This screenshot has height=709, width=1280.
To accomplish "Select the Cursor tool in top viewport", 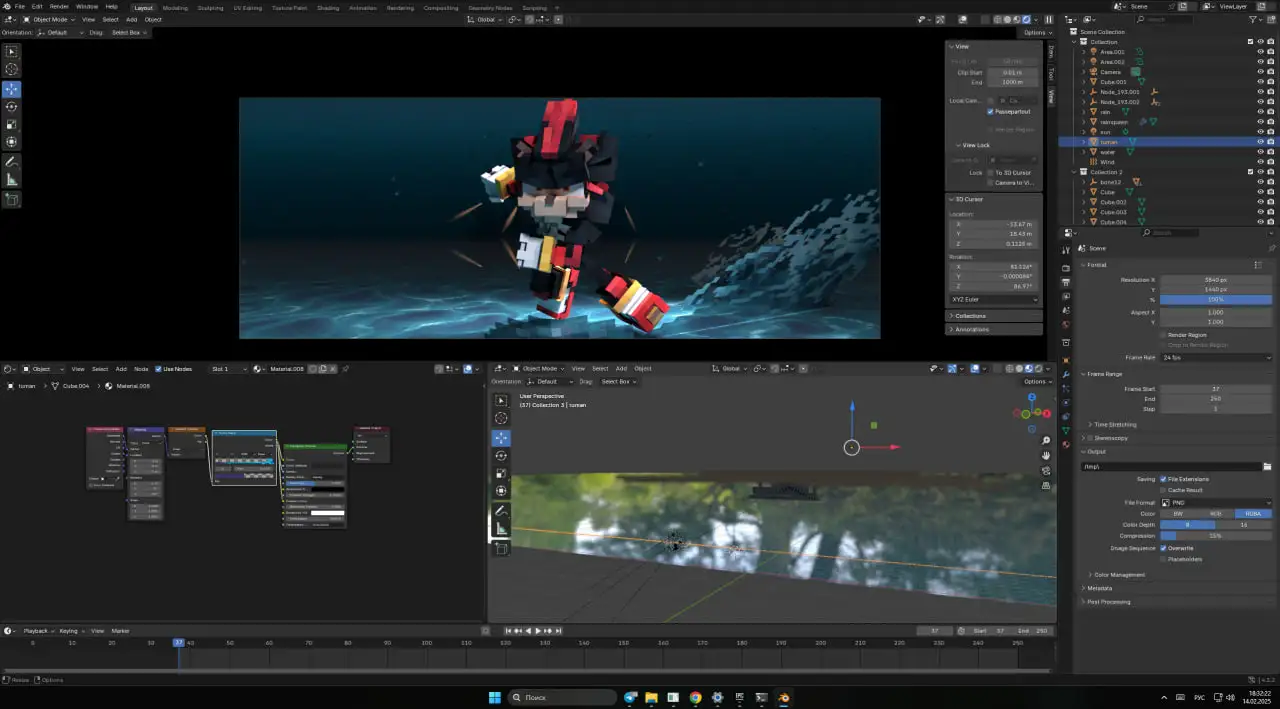I will 12,69.
